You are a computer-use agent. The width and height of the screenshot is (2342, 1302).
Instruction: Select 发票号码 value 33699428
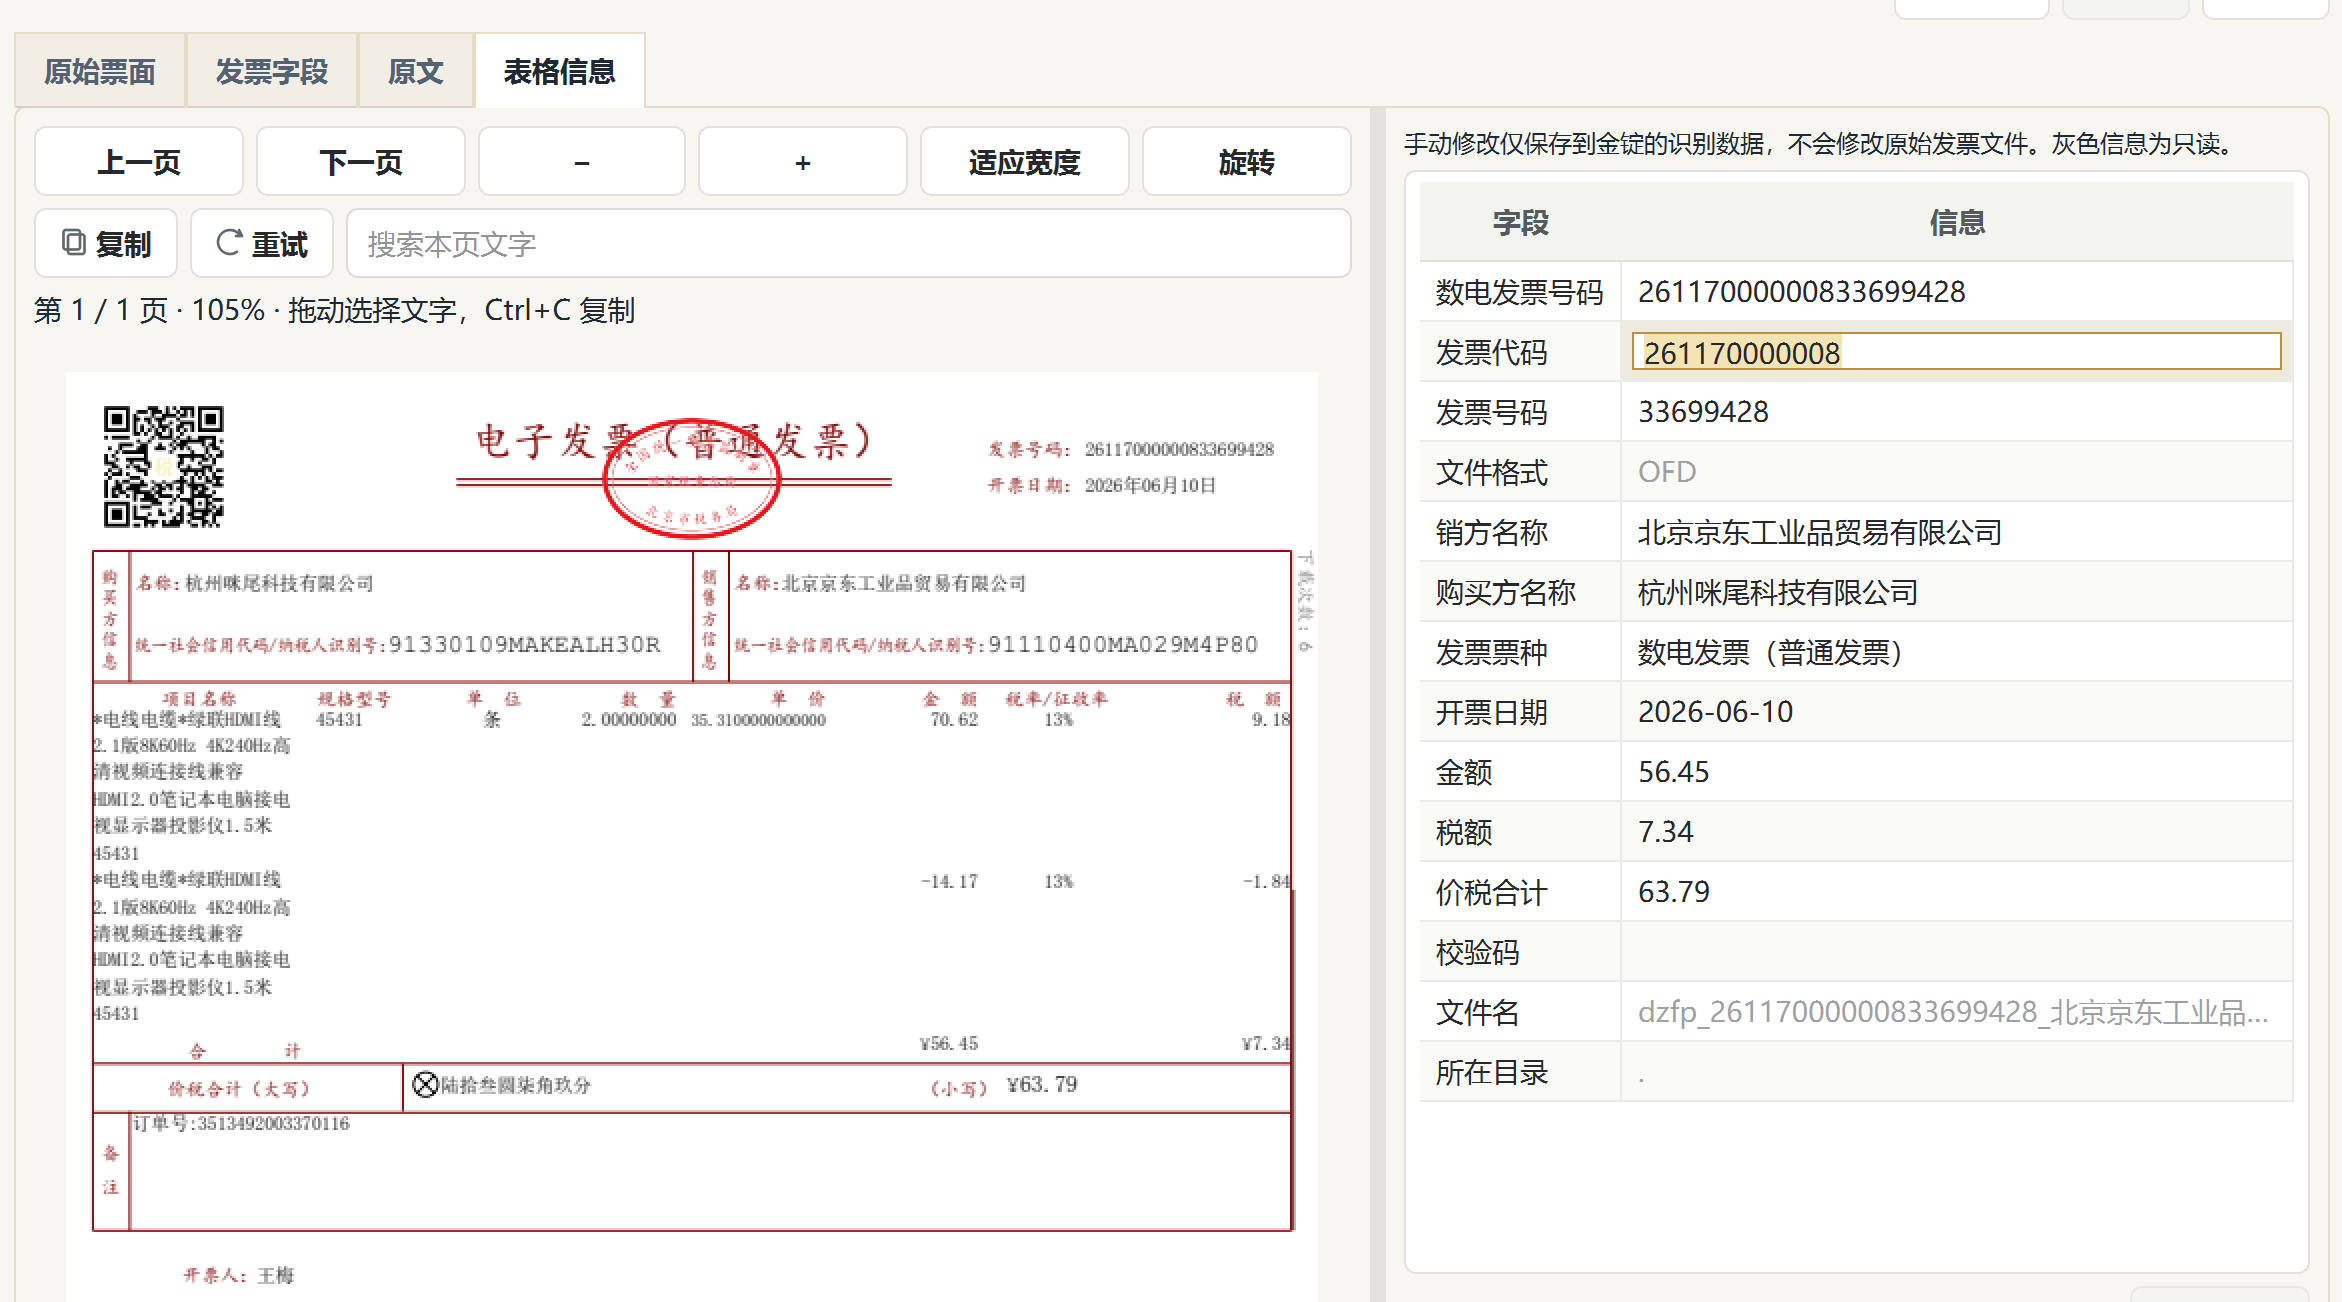[1703, 412]
